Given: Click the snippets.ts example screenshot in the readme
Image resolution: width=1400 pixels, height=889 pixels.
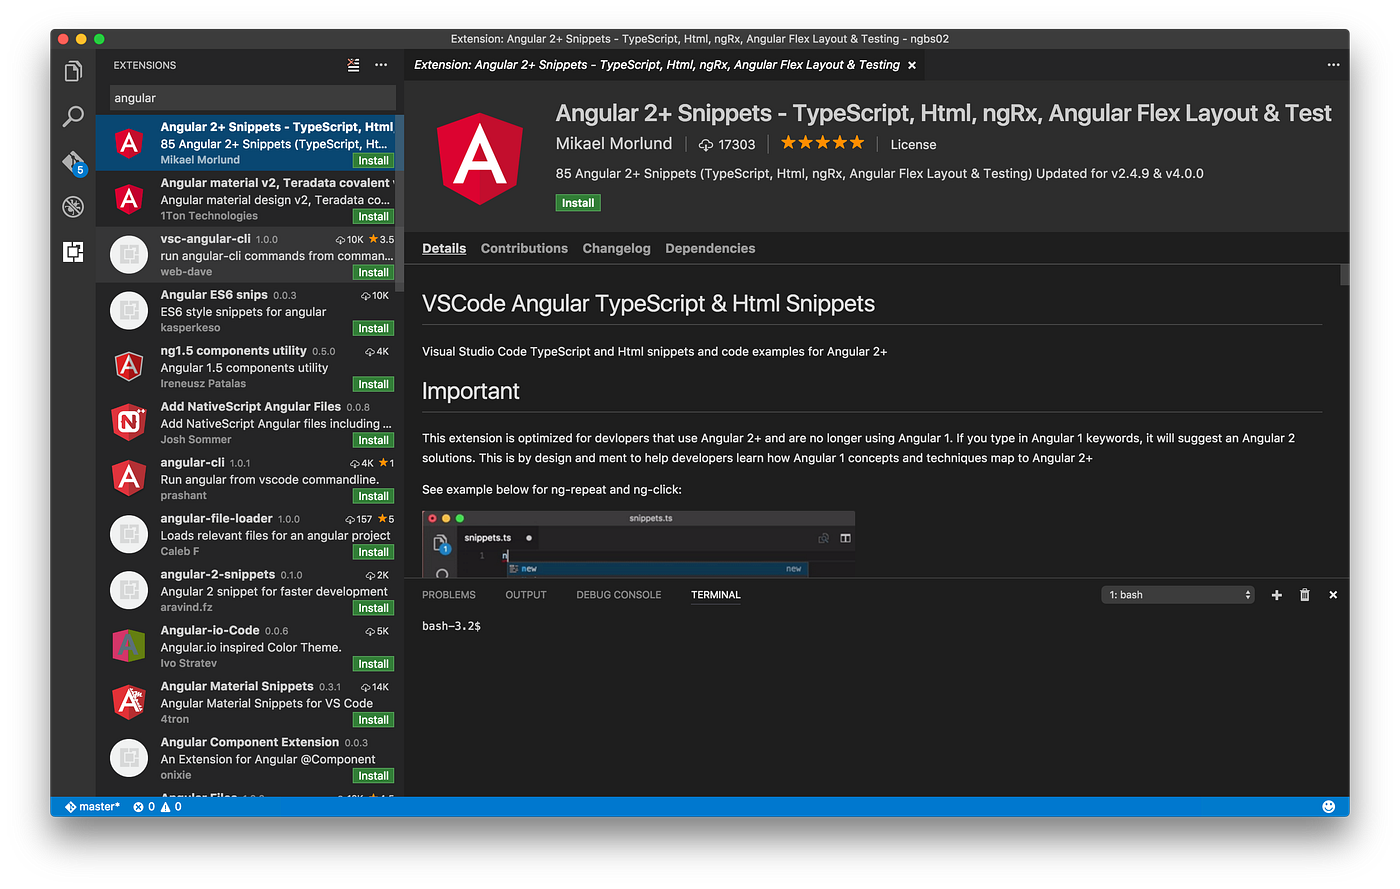Looking at the screenshot, I should pyautogui.click(x=638, y=544).
